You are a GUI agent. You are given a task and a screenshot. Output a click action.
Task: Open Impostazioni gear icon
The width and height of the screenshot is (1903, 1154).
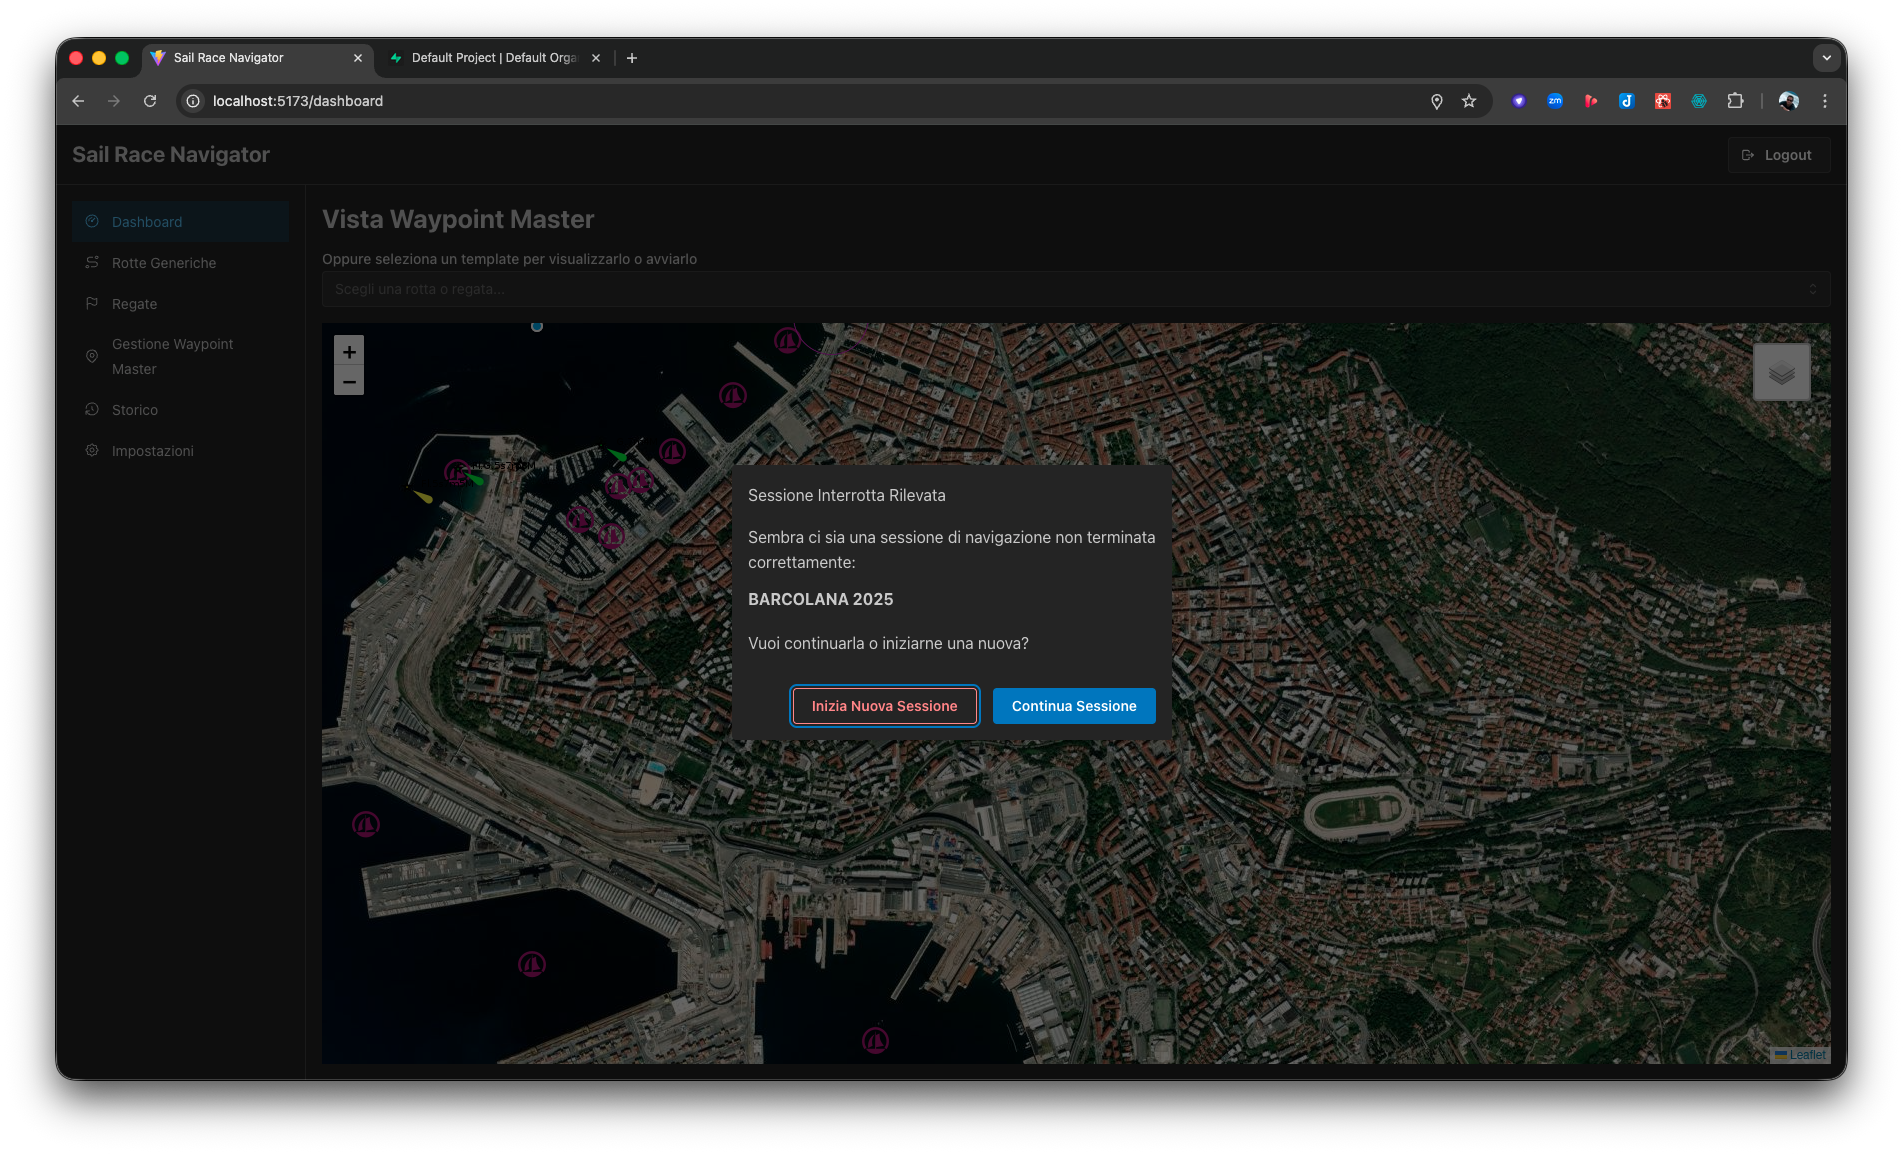coord(92,450)
